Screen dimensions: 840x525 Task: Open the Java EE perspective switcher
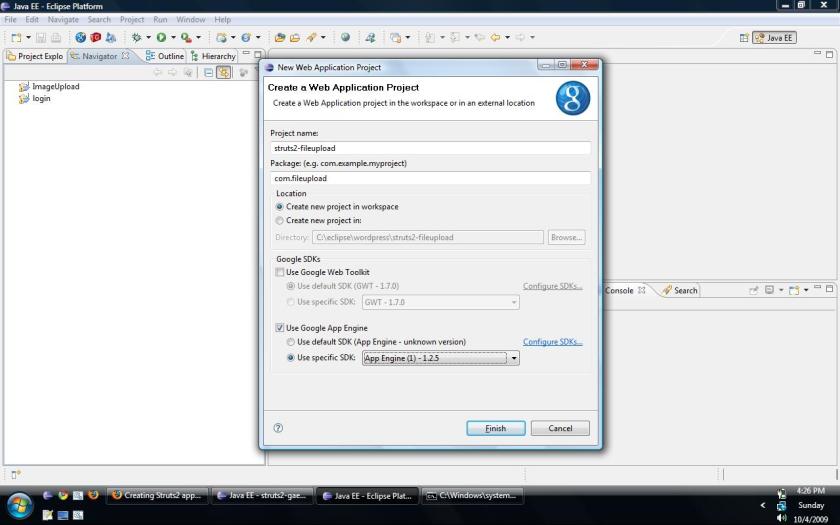click(x=773, y=38)
